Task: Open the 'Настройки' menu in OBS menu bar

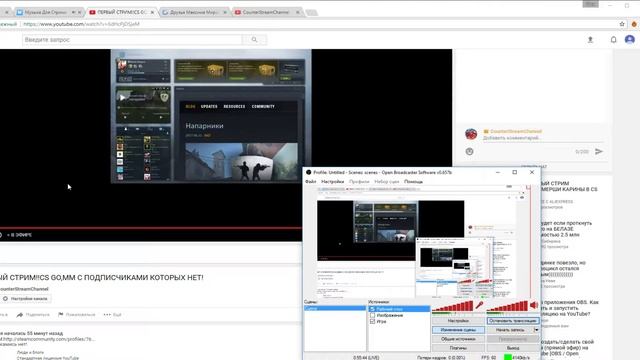Action: 332,182
